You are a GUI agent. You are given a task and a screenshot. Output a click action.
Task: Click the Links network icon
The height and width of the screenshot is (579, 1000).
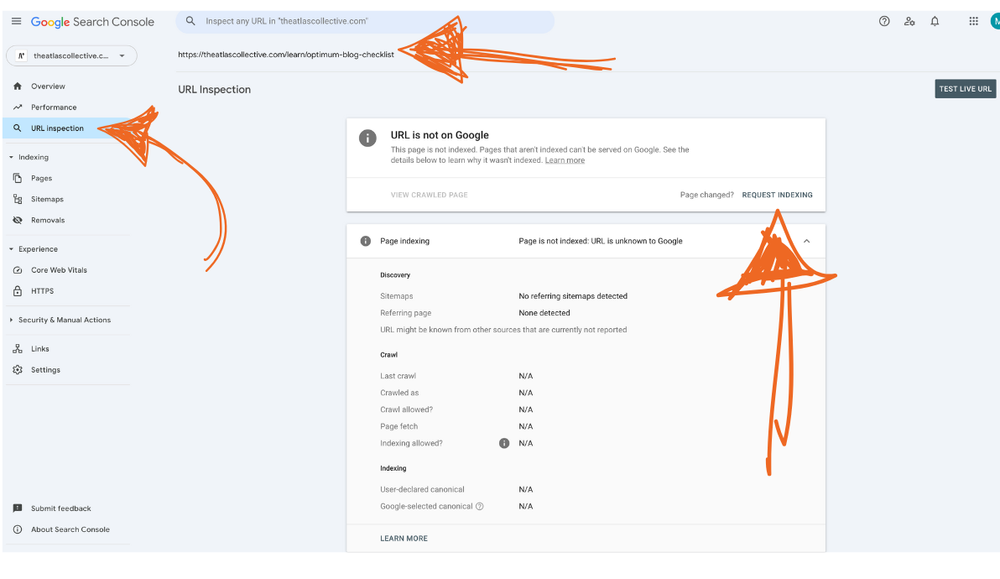[x=17, y=349]
